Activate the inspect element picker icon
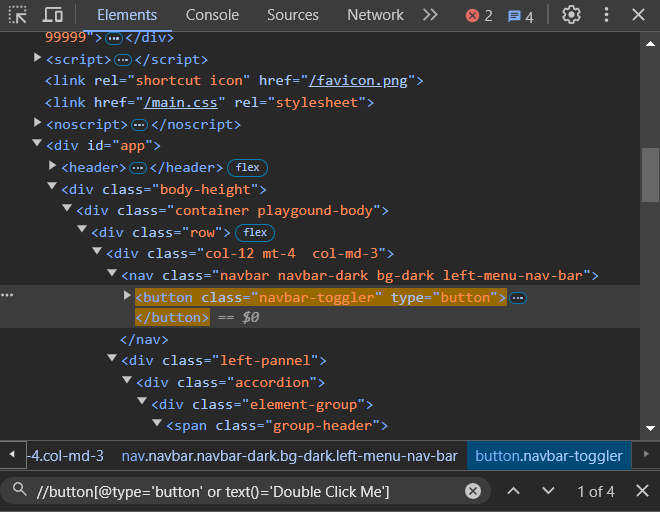Image resolution: width=660 pixels, height=512 pixels. pyautogui.click(x=17, y=15)
